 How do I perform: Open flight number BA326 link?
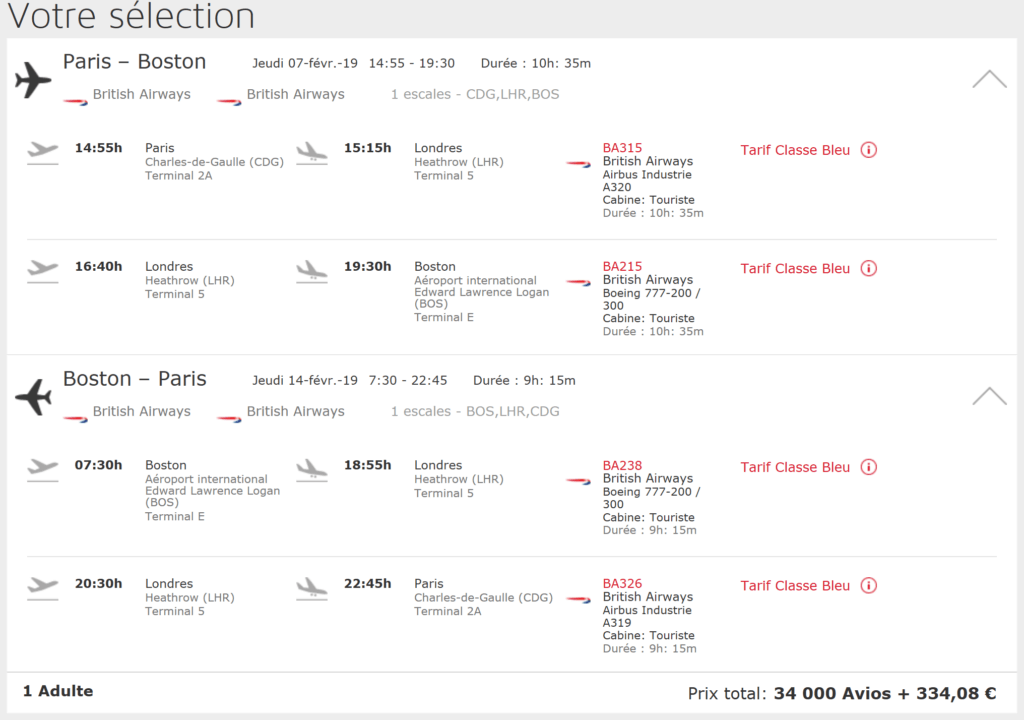[622, 583]
